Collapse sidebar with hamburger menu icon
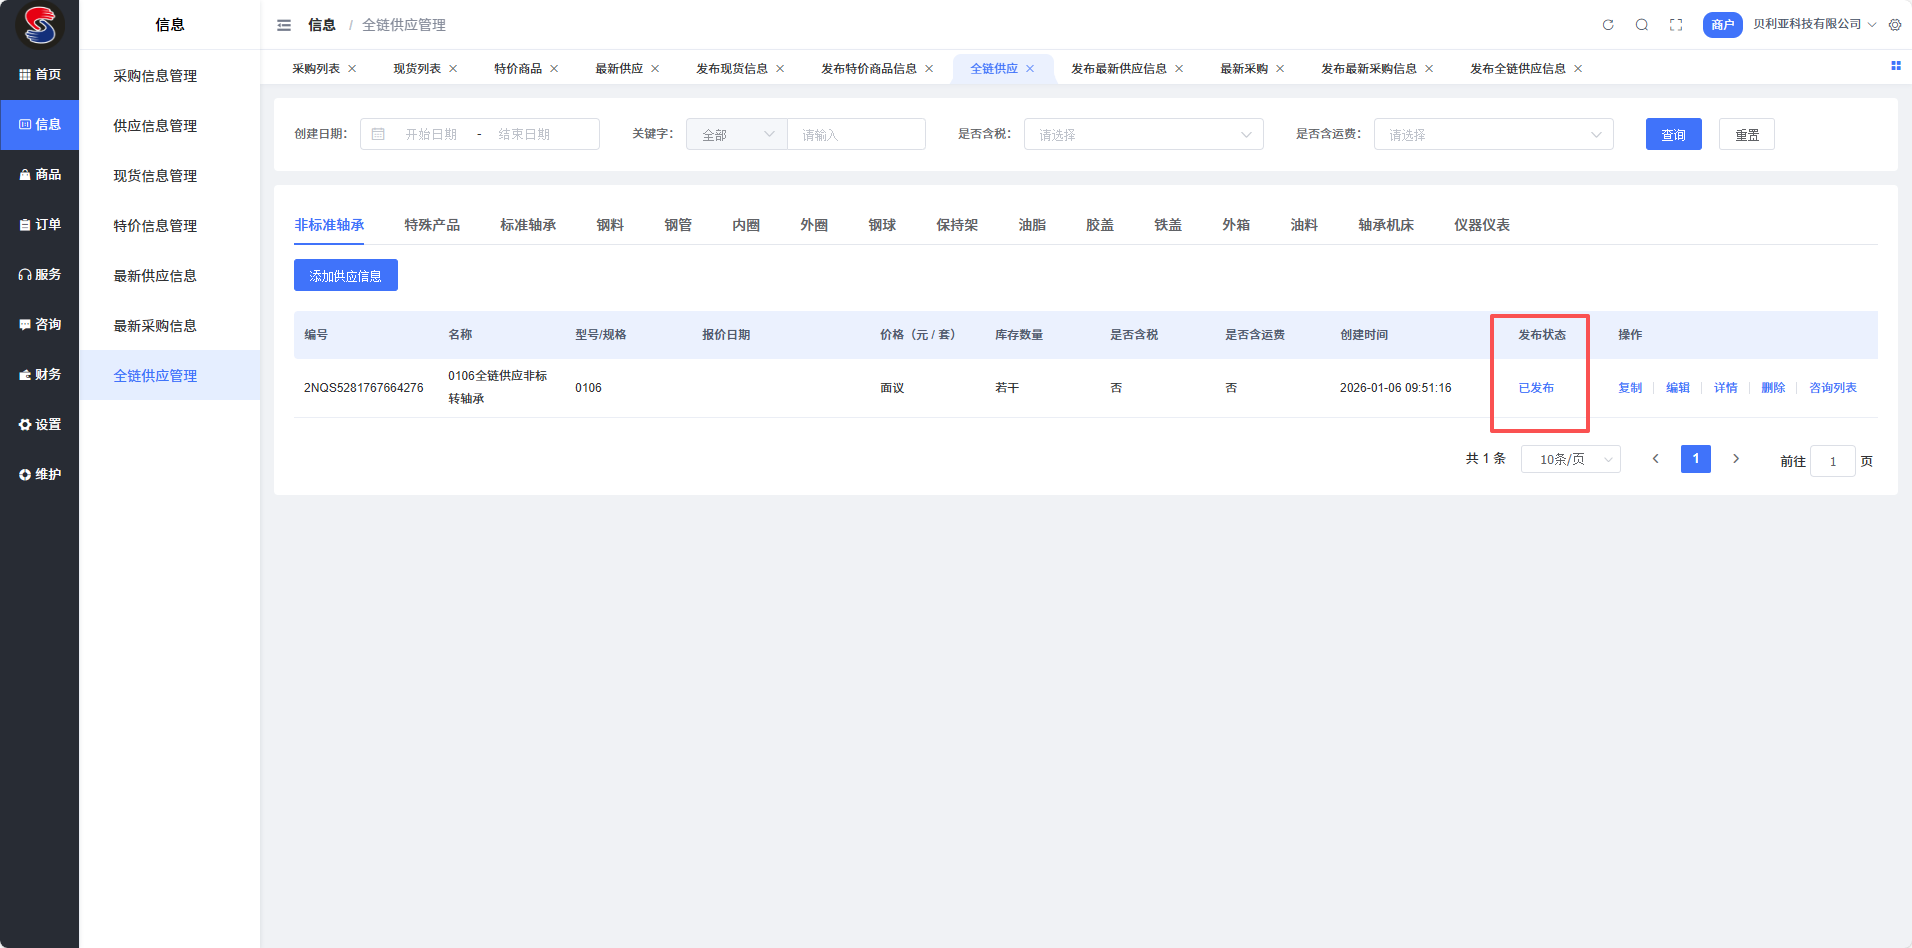Image resolution: width=1912 pixels, height=948 pixels. tap(284, 25)
